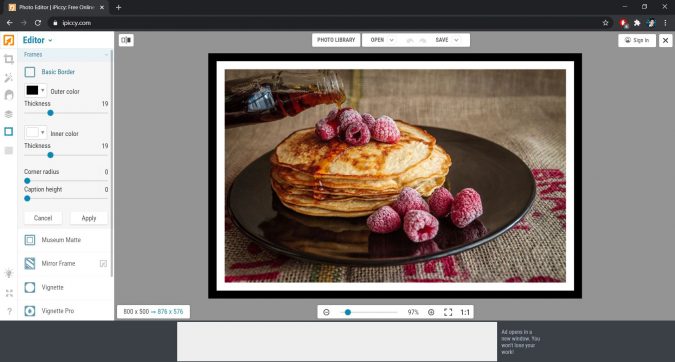The height and width of the screenshot is (362, 675).
Task: Go back with browser back arrow
Action: [9, 23]
